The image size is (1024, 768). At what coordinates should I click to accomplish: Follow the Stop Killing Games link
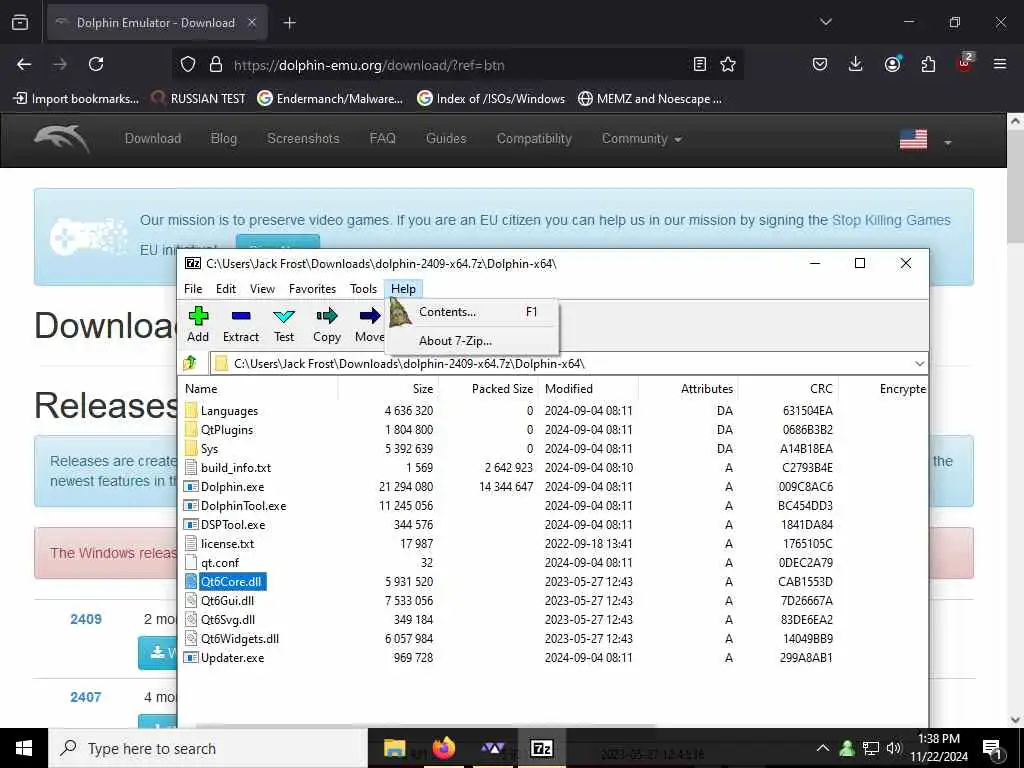click(891, 221)
